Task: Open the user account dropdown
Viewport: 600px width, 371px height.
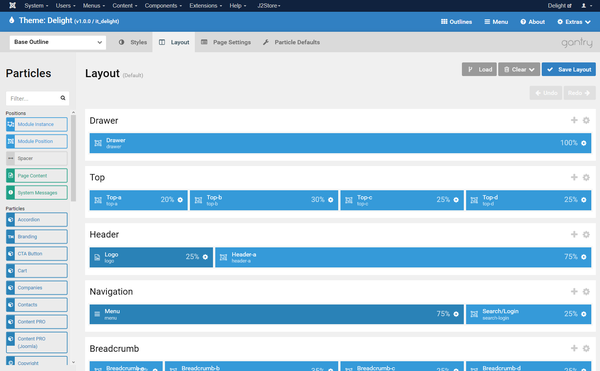Action: [586, 5]
